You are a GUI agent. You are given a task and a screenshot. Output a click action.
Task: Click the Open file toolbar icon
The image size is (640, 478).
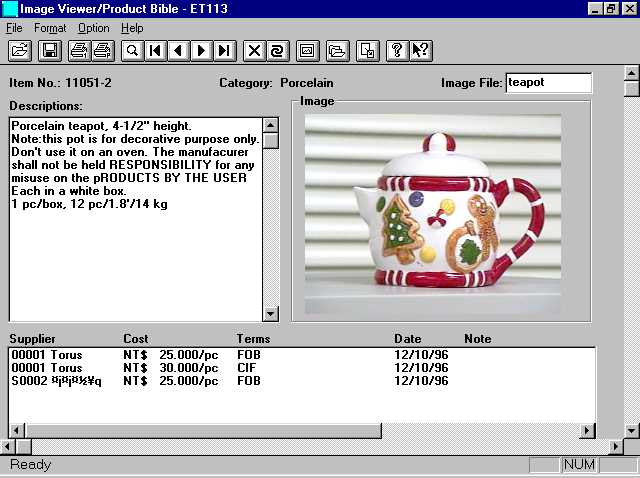(20, 51)
